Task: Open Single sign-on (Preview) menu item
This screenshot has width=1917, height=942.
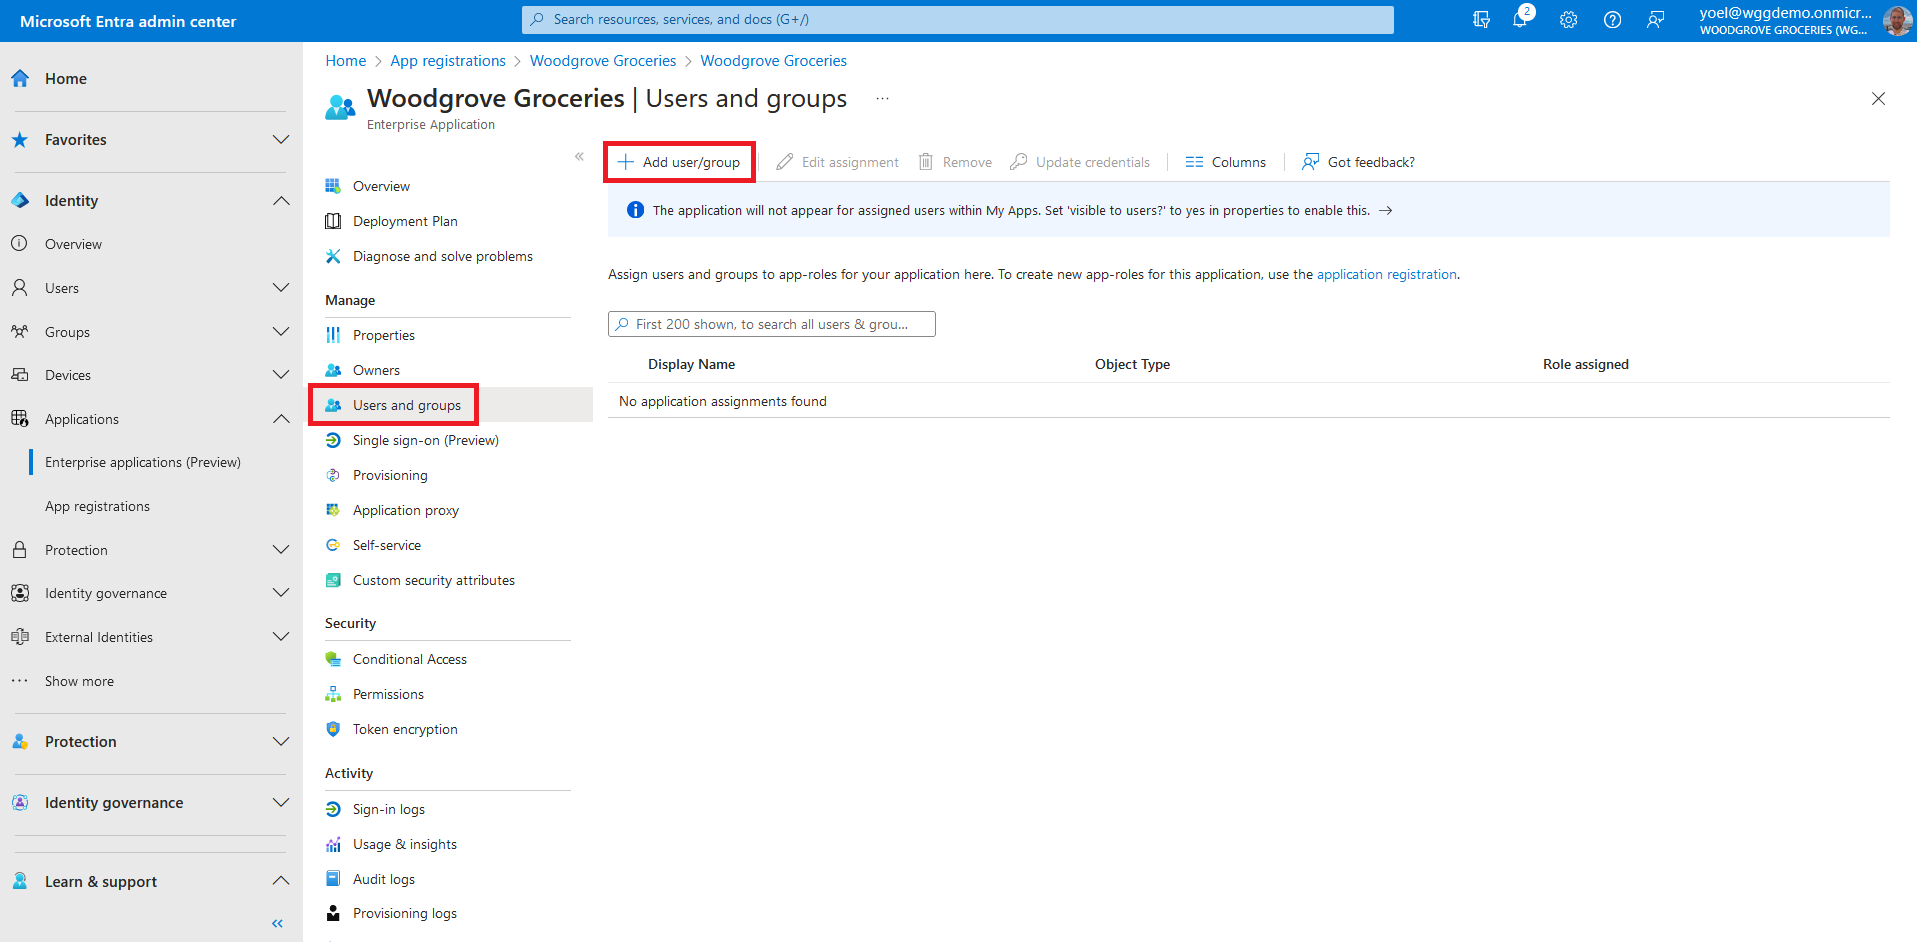Action: [x=425, y=440]
